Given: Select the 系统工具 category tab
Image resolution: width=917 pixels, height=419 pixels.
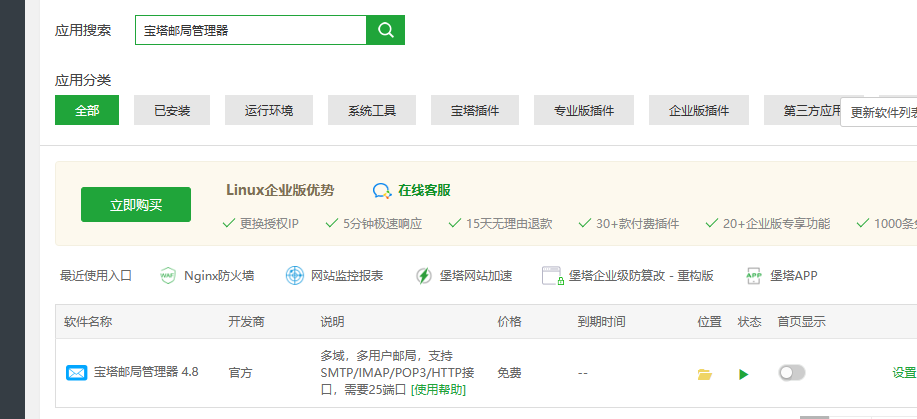Looking at the screenshot, I should pos(372,110).
